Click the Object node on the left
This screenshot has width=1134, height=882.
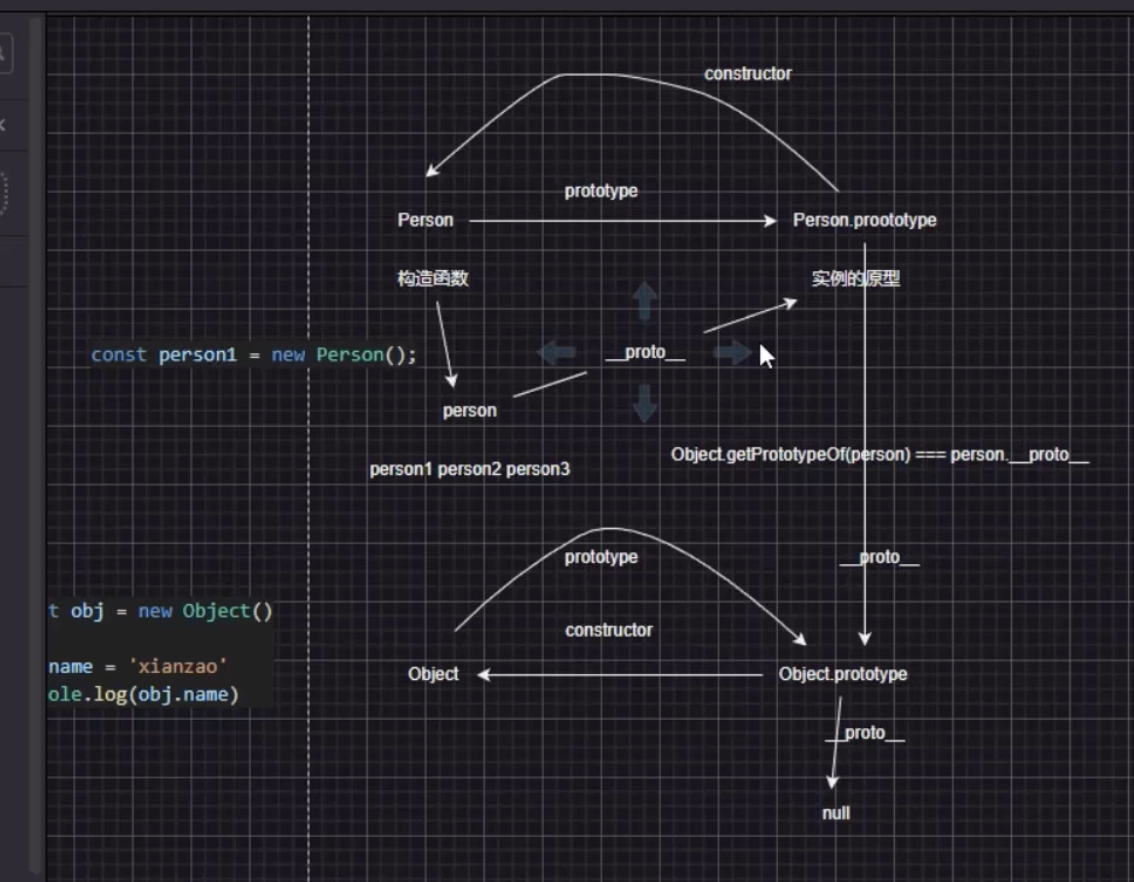pos(433,674)
